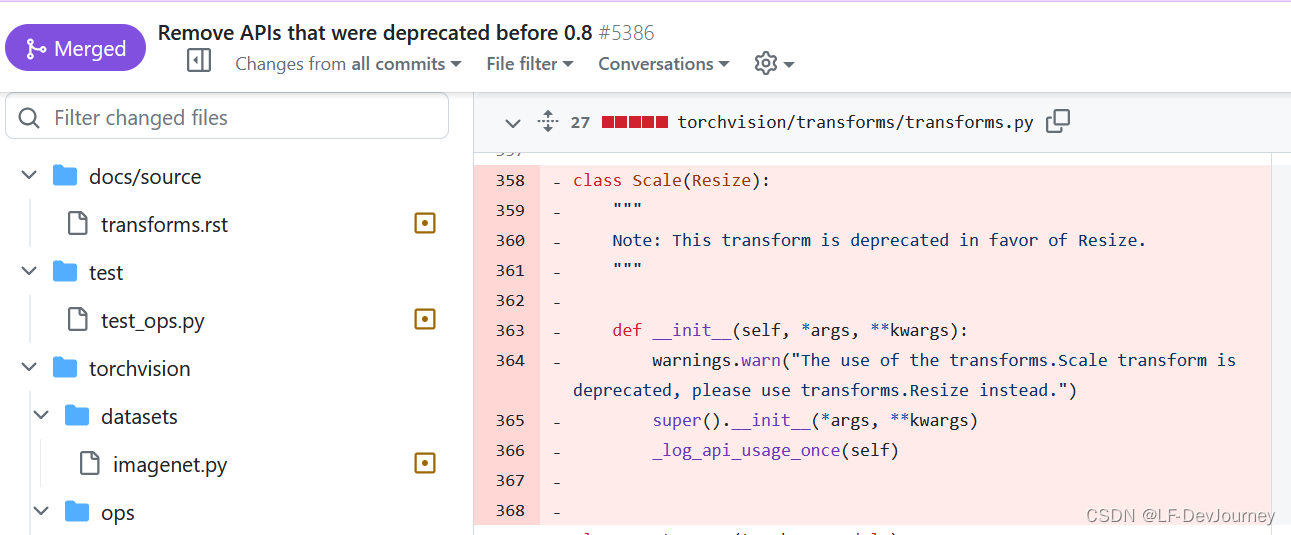Collapse the test folder
Screen dimensions: 1291x535
(29, 272)
